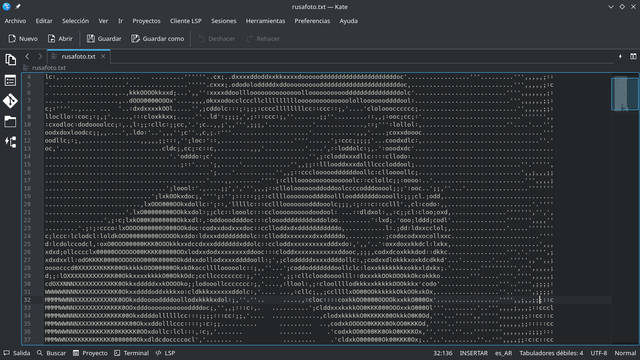The width and height of the screenshot is (640, 360).
Task: Open the document outline list icon in the left sidebar
Action: [x=10, y=80]
